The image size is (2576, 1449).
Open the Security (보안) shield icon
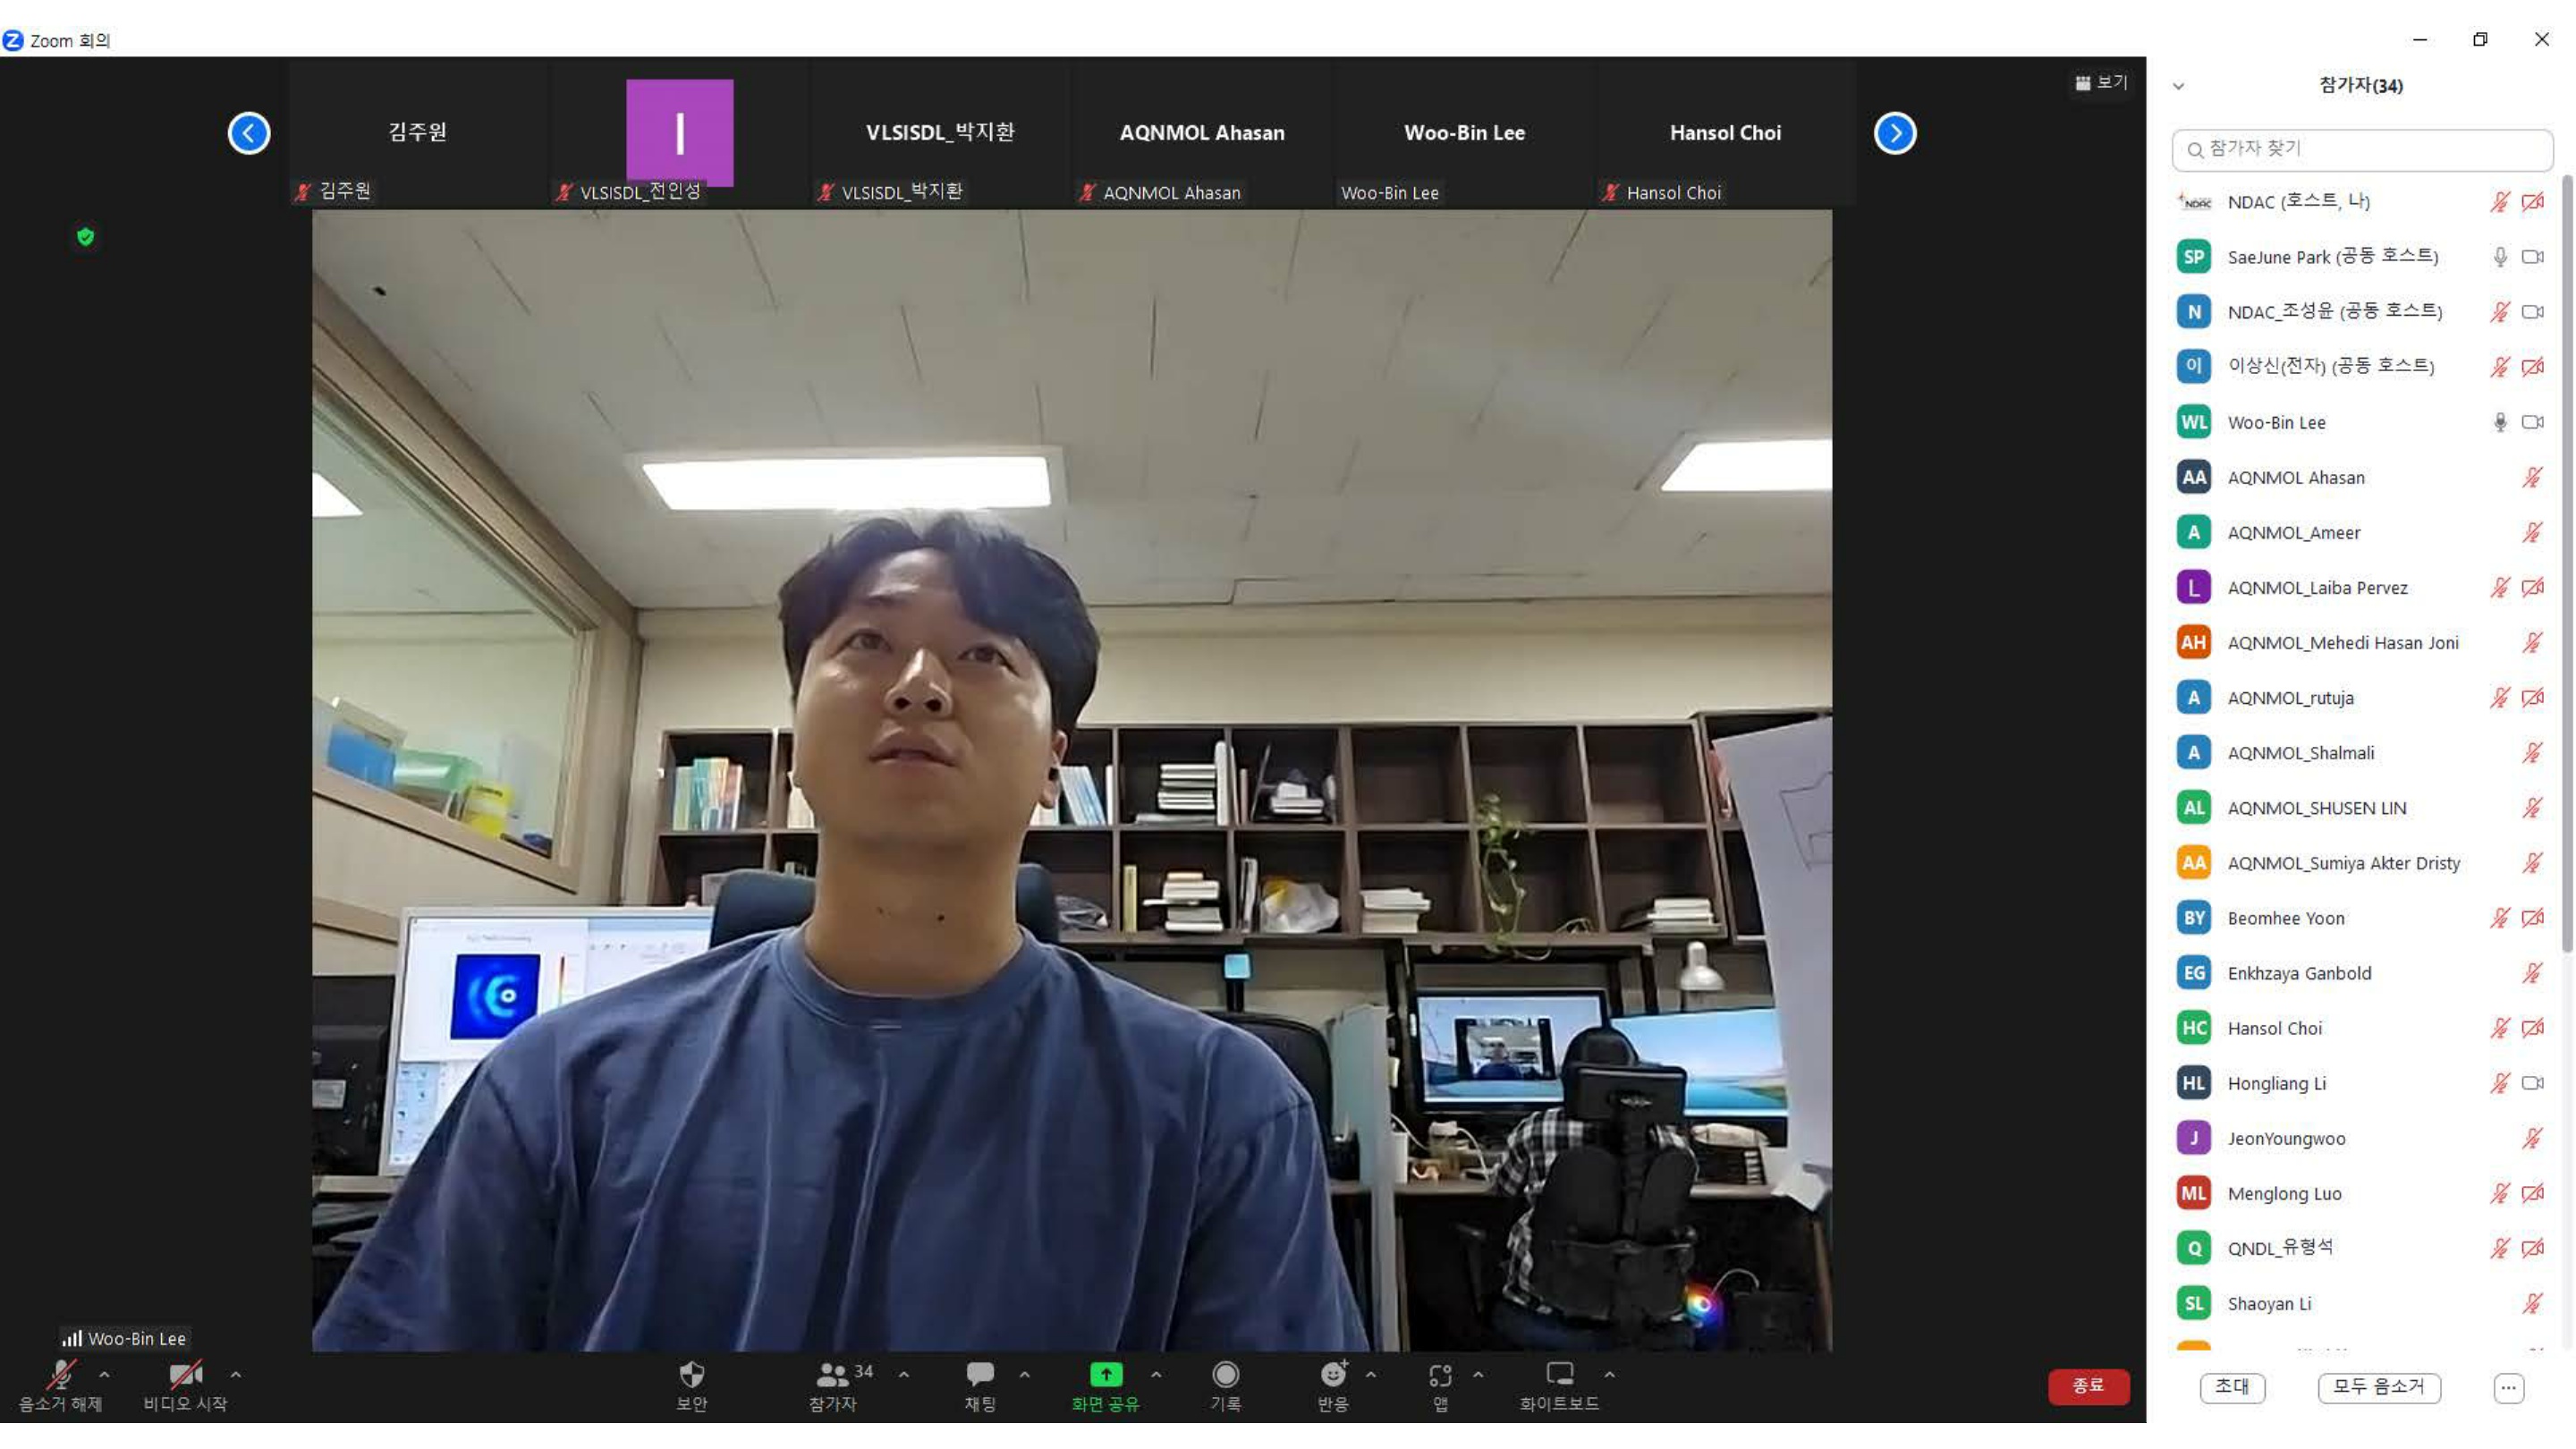point(691,1375)
